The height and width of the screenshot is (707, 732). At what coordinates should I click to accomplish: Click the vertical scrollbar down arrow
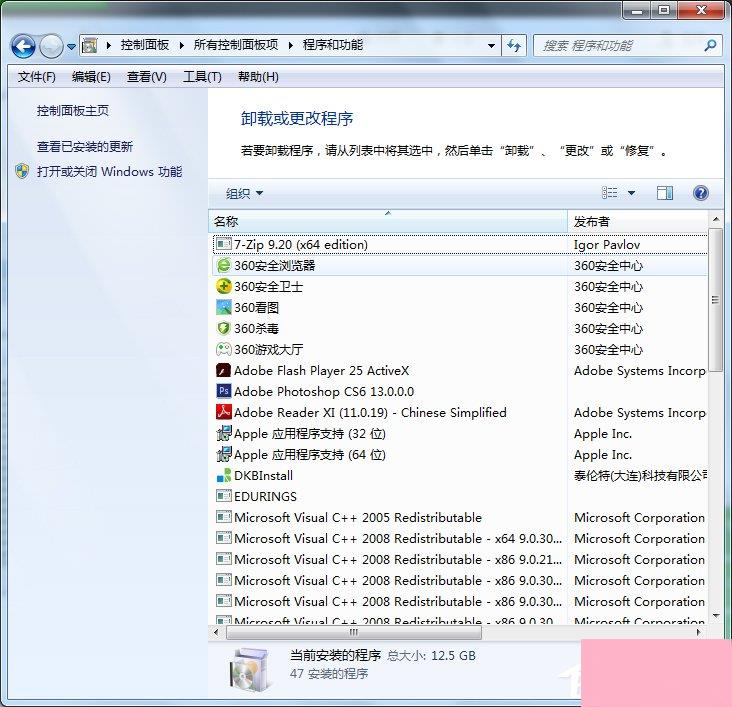point(715,615)
